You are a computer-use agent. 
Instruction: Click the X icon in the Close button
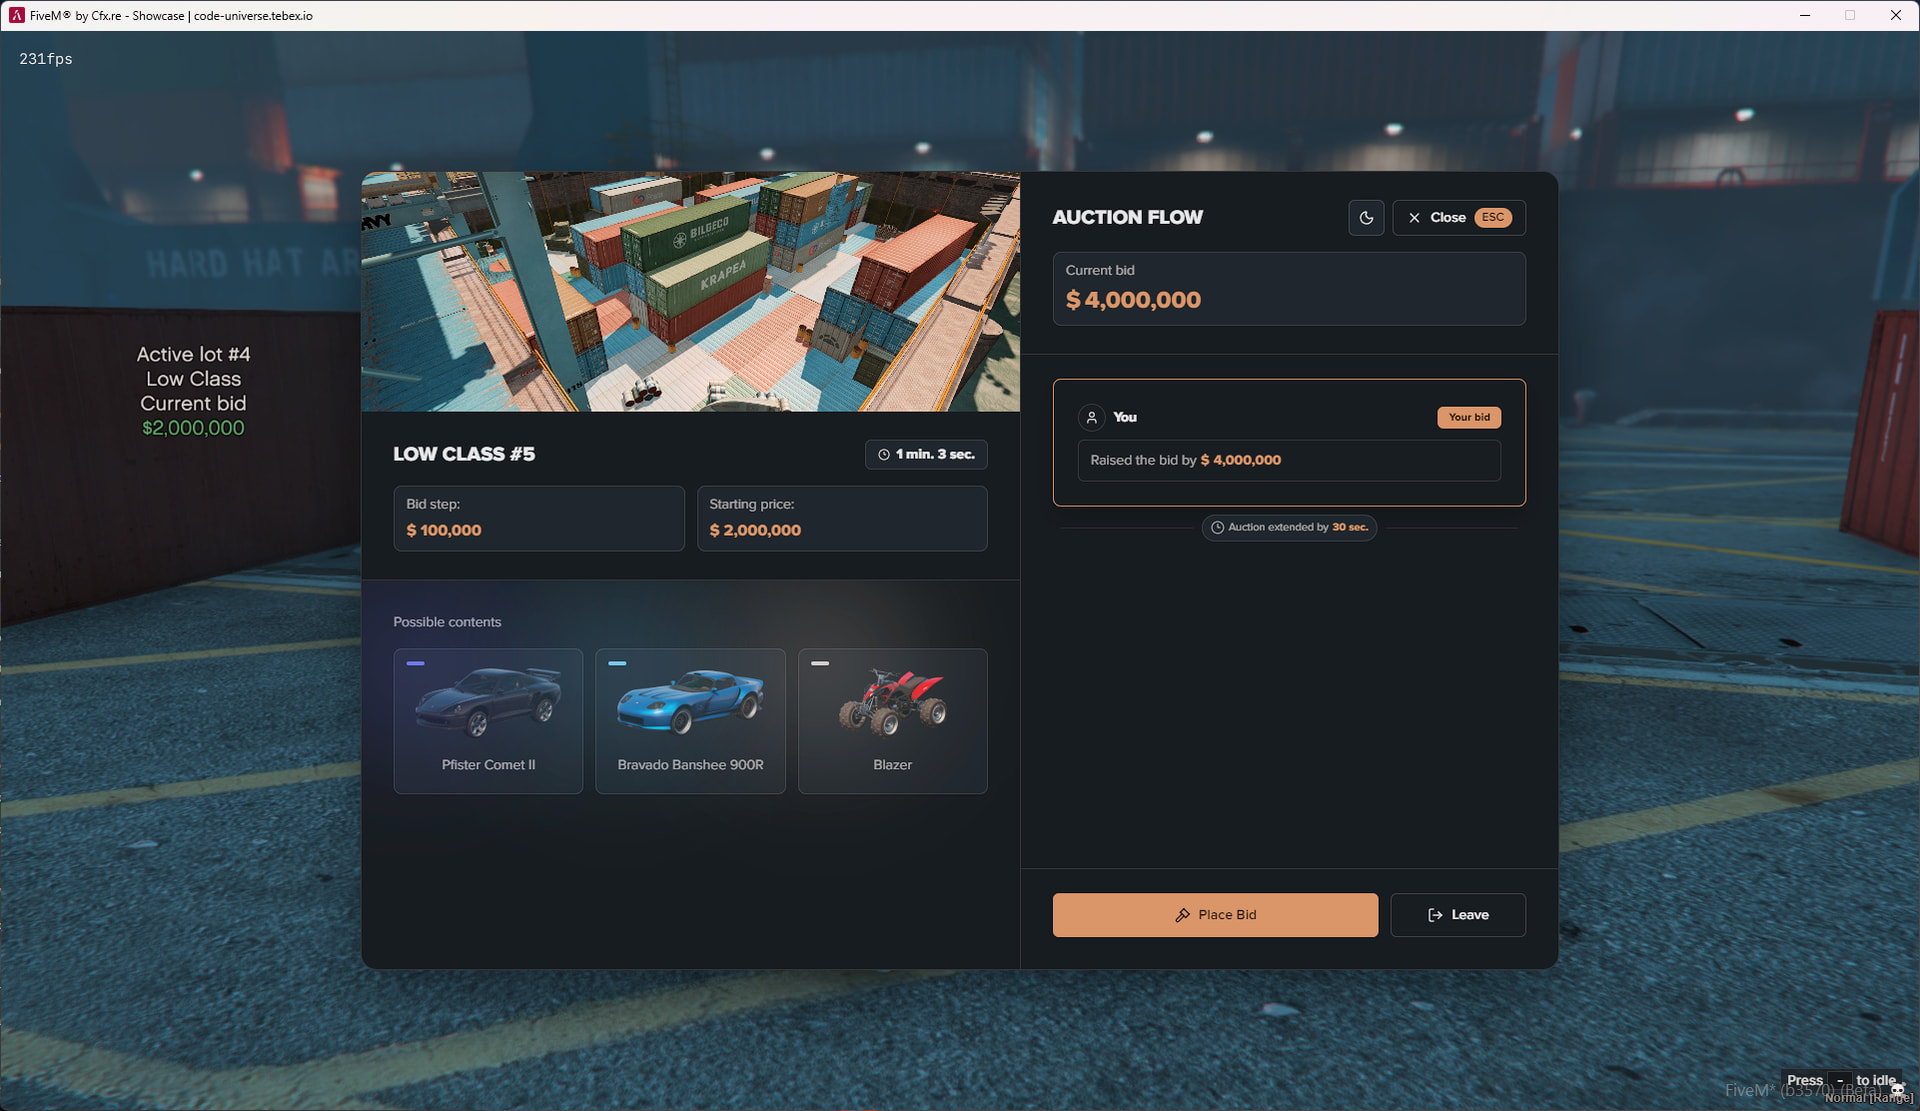[1414, 218]
